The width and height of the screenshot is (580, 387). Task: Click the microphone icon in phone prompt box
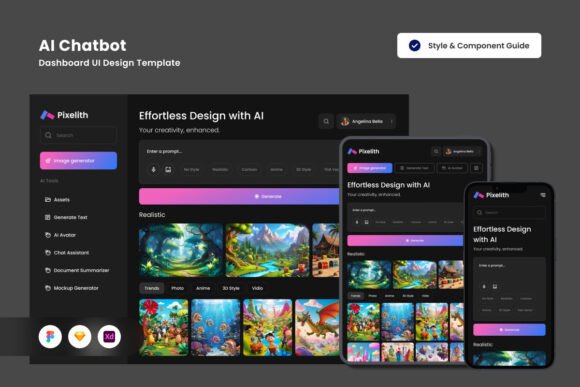(x=484, y=286)
